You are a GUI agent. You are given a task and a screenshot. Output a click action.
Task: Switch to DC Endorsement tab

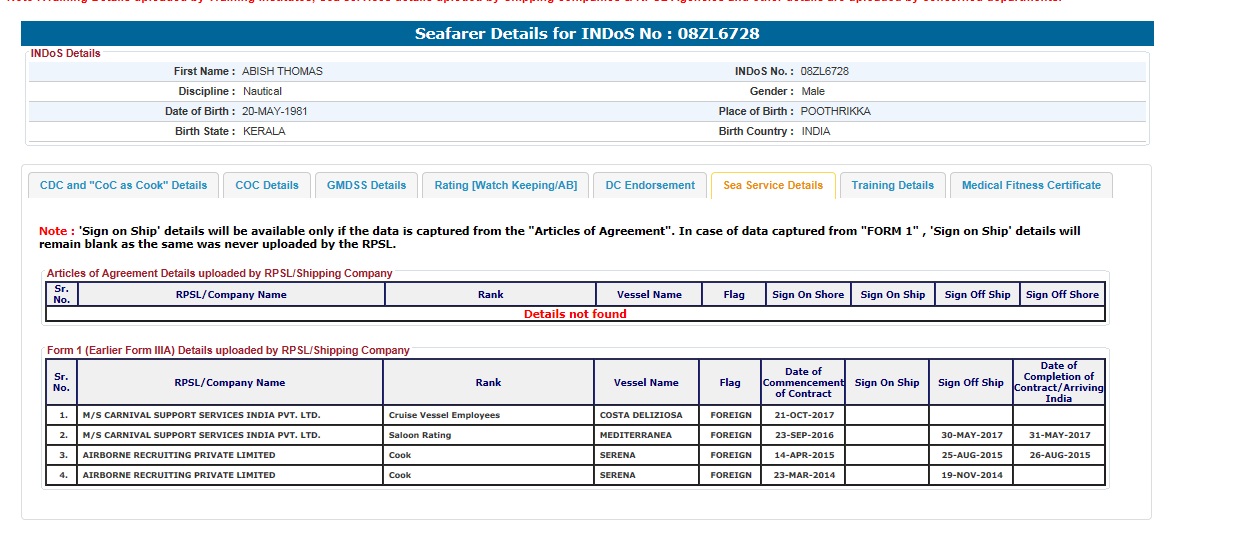pyautogui.click(x=650, y=185)
